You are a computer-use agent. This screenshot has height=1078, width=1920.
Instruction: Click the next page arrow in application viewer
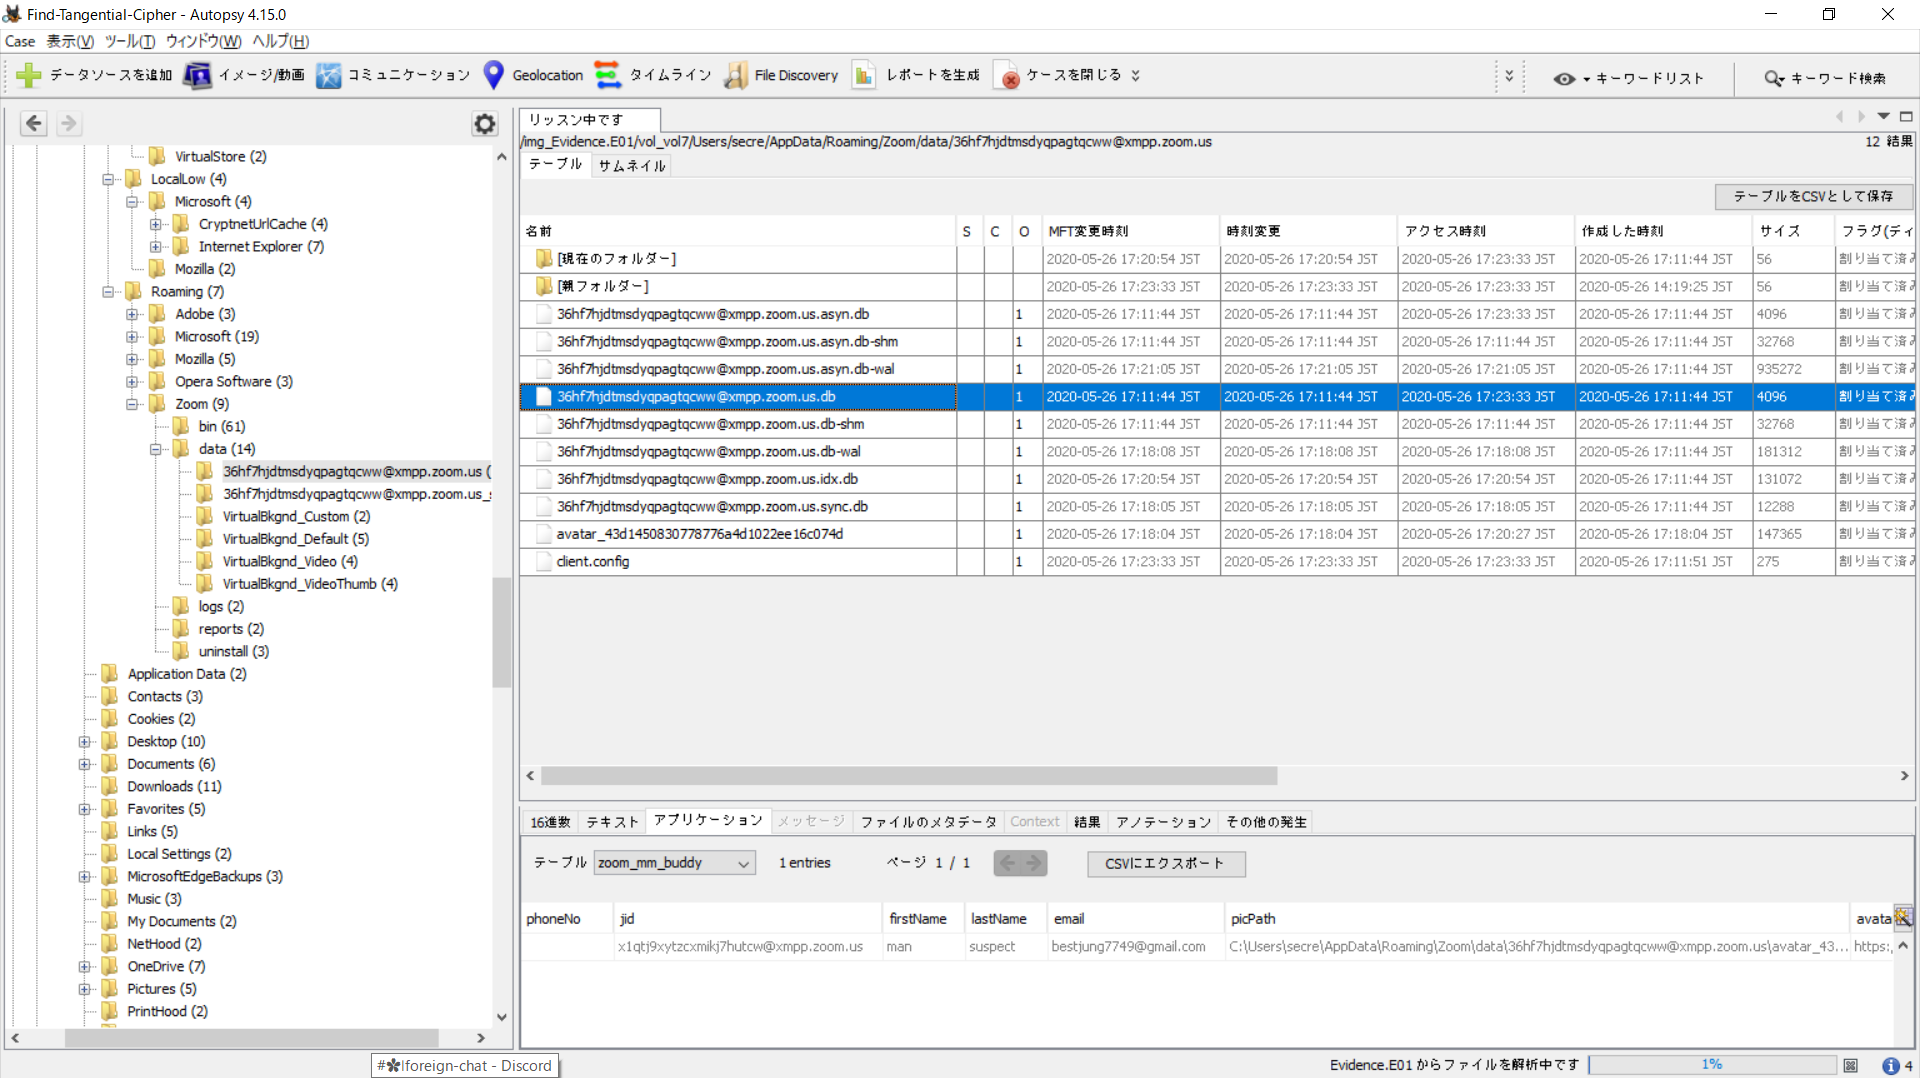pyautogui.click(x=1034, y=863)
